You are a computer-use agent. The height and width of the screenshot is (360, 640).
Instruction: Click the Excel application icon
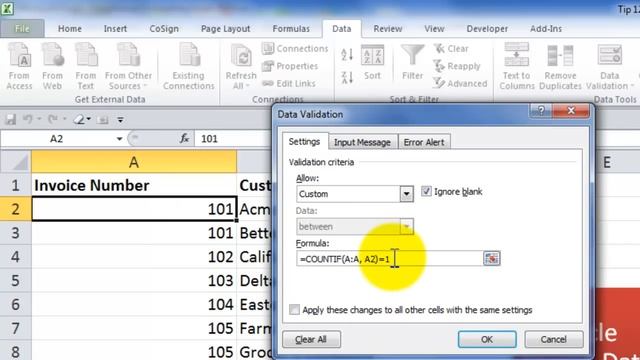coord(7,8)
